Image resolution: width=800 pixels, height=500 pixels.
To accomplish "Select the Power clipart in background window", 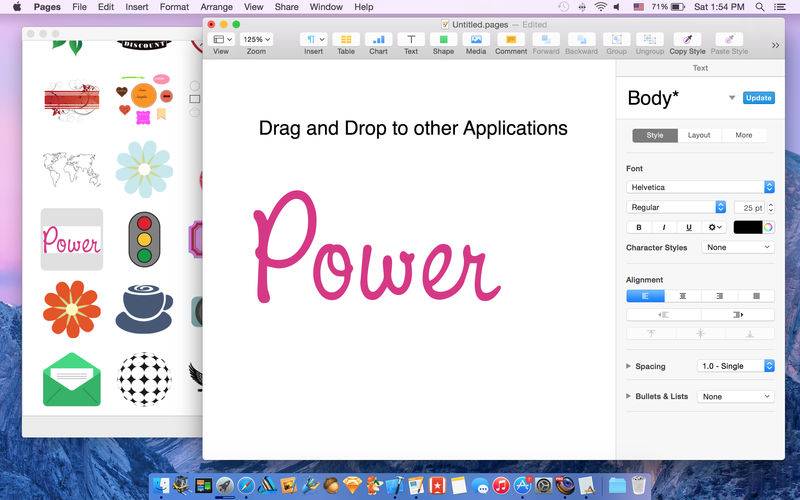I will coord(72,239).
